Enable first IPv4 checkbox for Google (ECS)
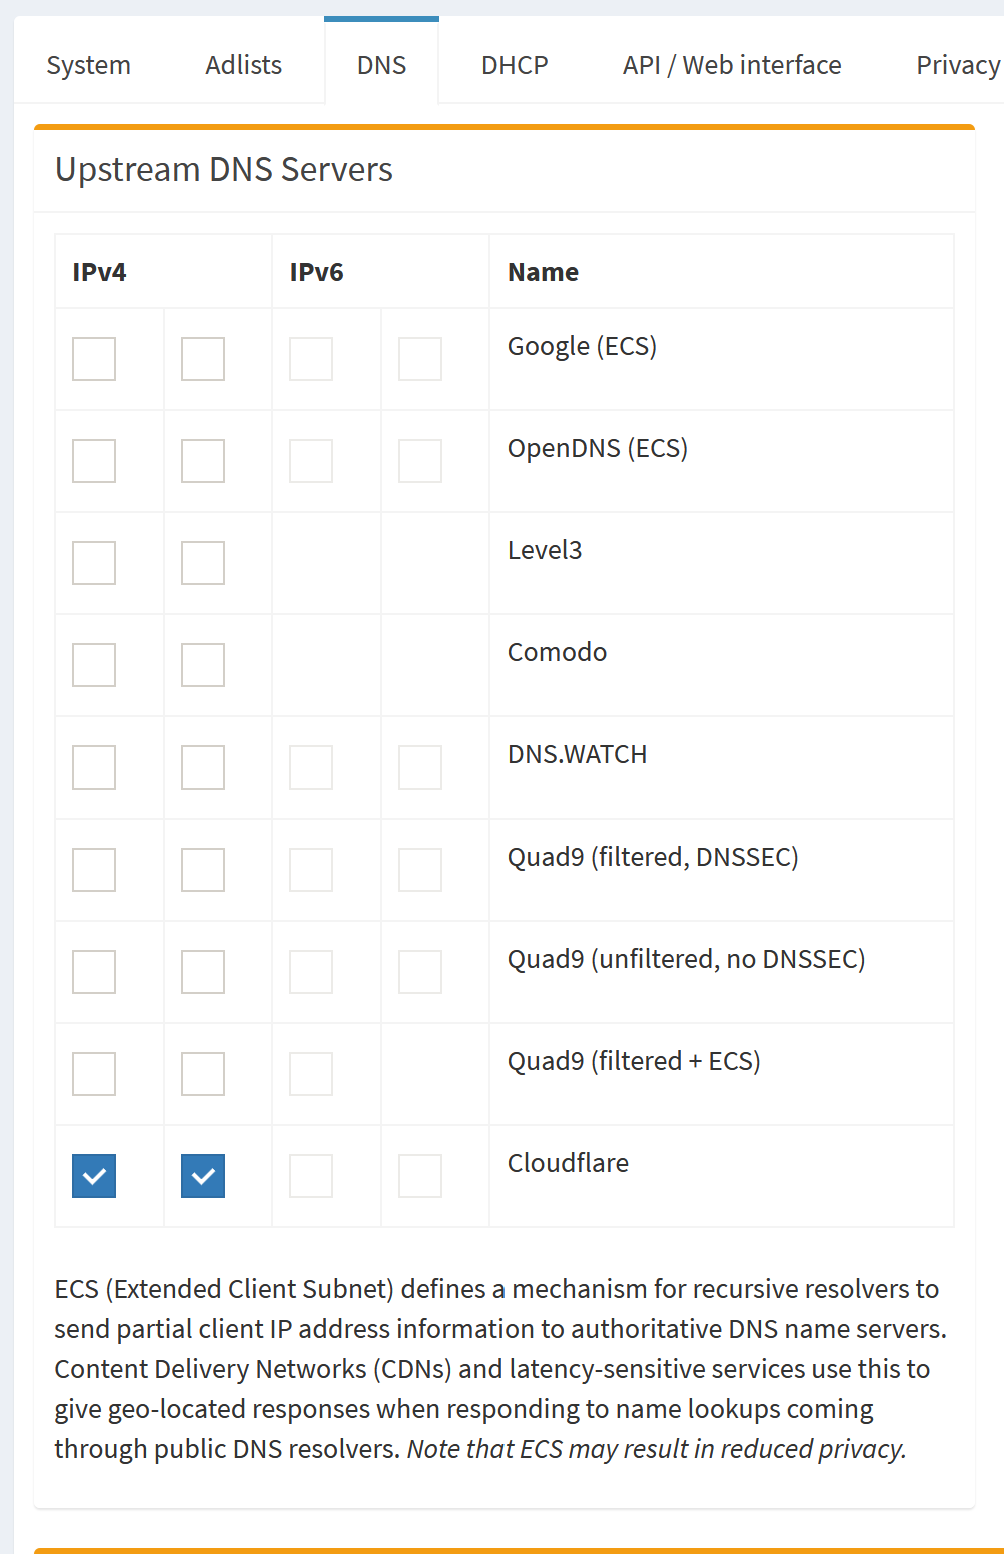 point(94,359)
